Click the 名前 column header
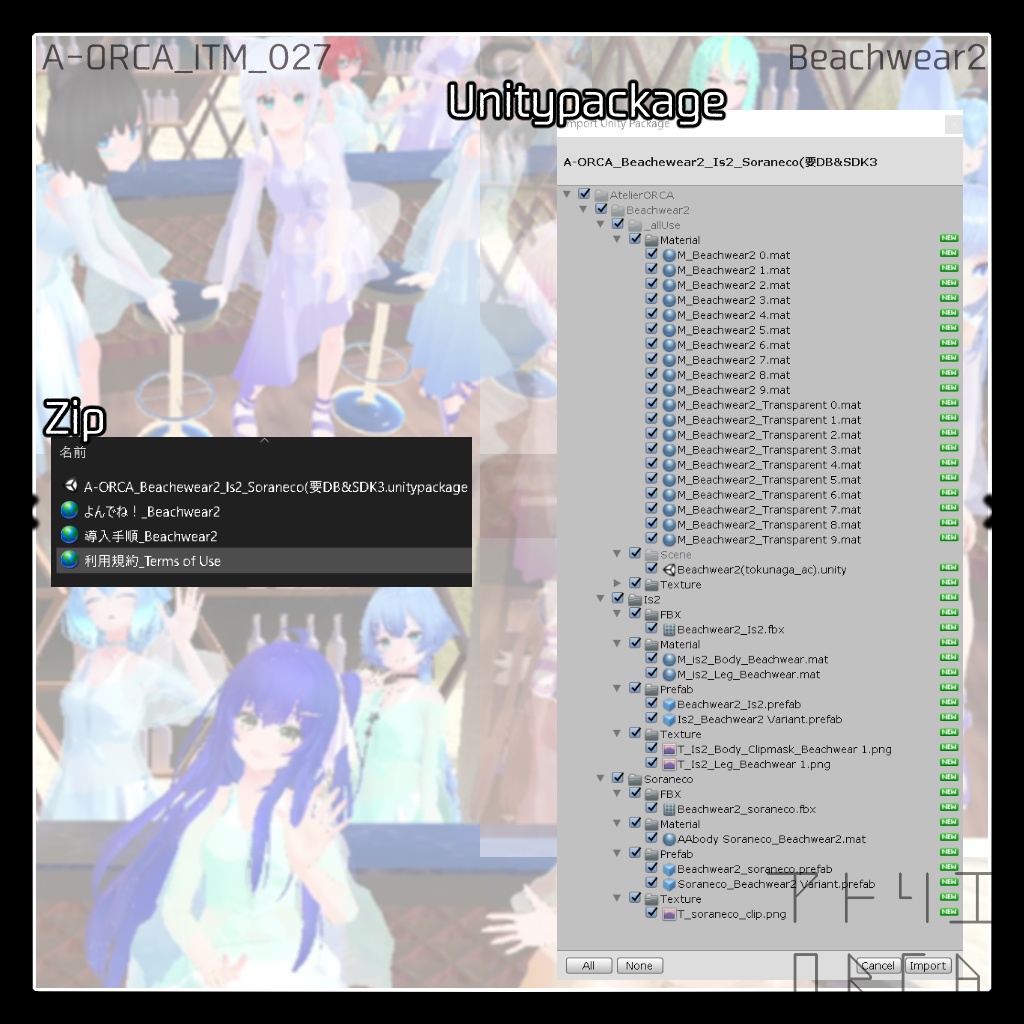The height and width of the screenshot is (1024, 1024). 72,453
